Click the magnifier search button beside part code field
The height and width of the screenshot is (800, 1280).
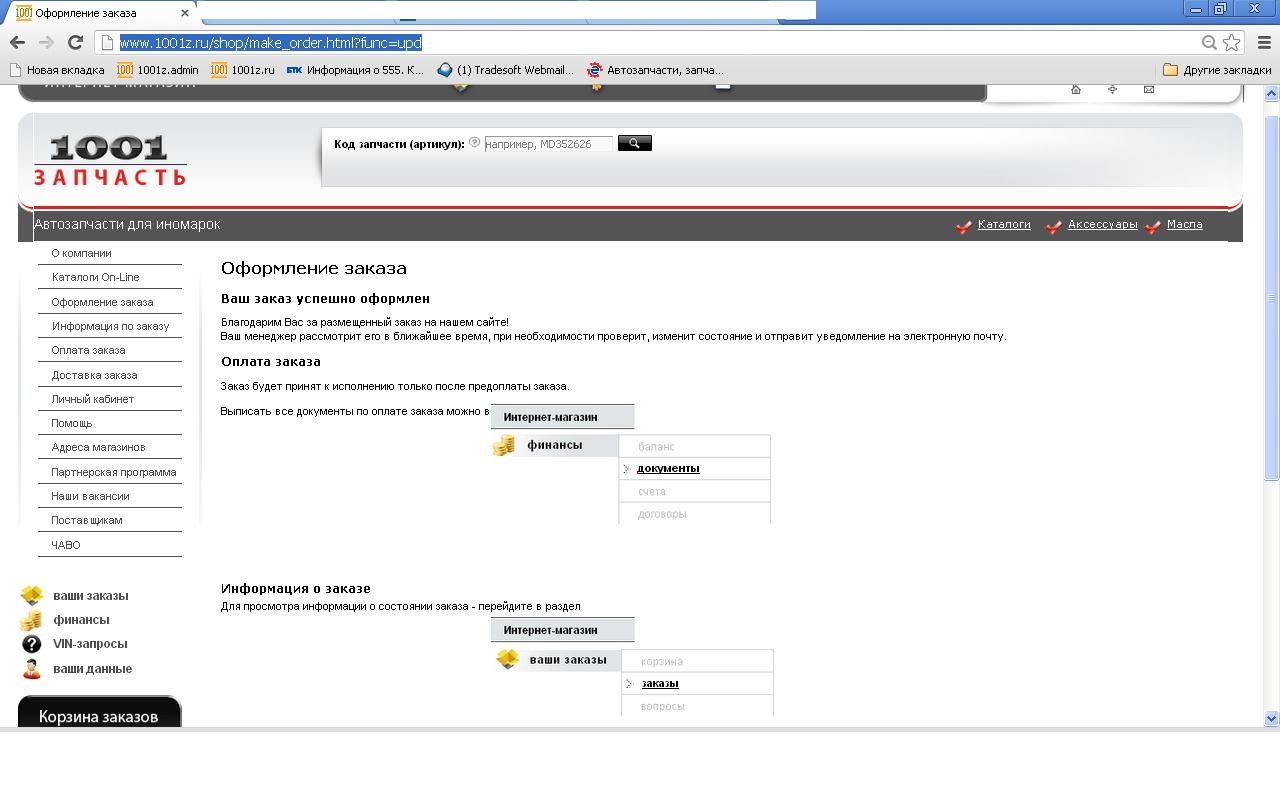click(x=634, y=143)
